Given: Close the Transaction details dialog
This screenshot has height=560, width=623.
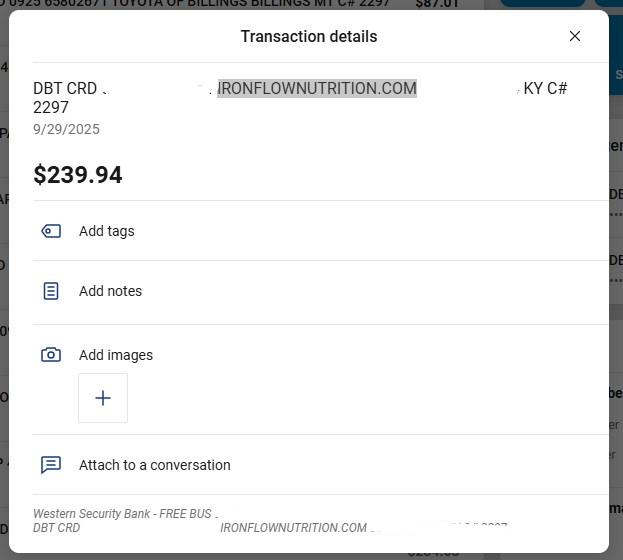Looking at the screenshot, I should (575, 36).
